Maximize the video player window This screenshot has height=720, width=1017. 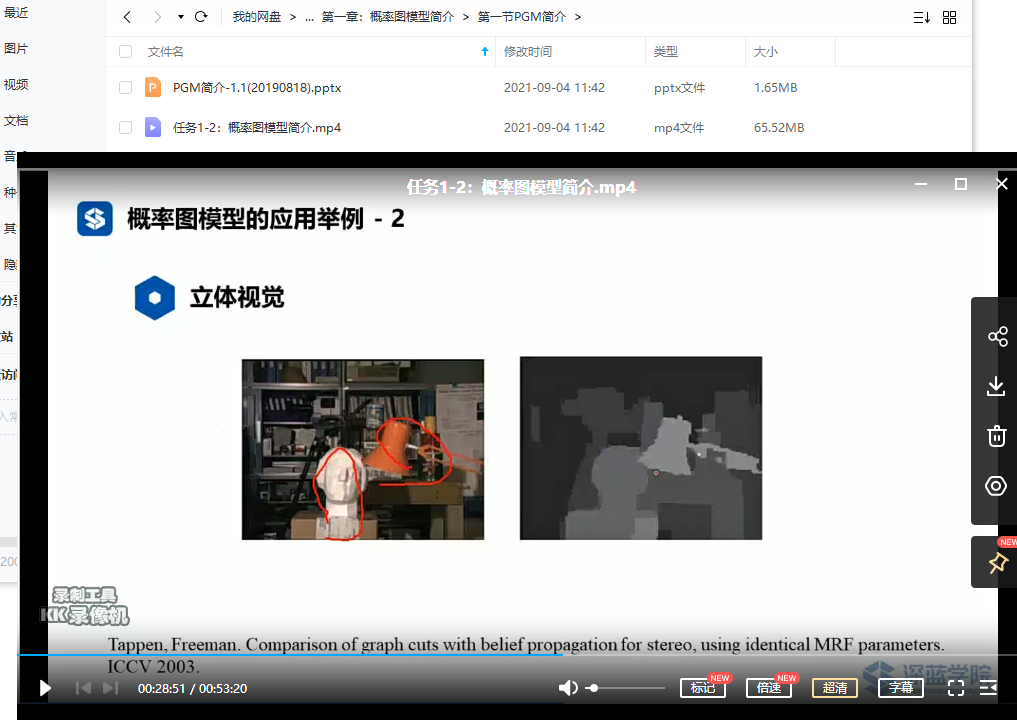[x=961, y=184]
